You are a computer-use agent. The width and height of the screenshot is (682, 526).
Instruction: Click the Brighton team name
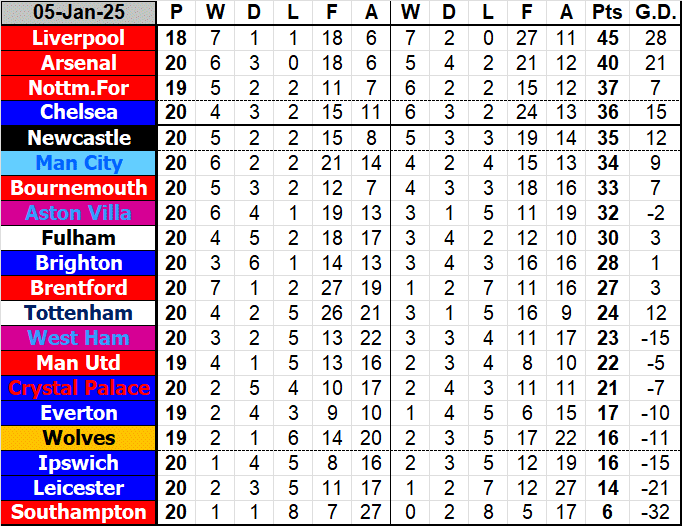(x=79, y=263)
